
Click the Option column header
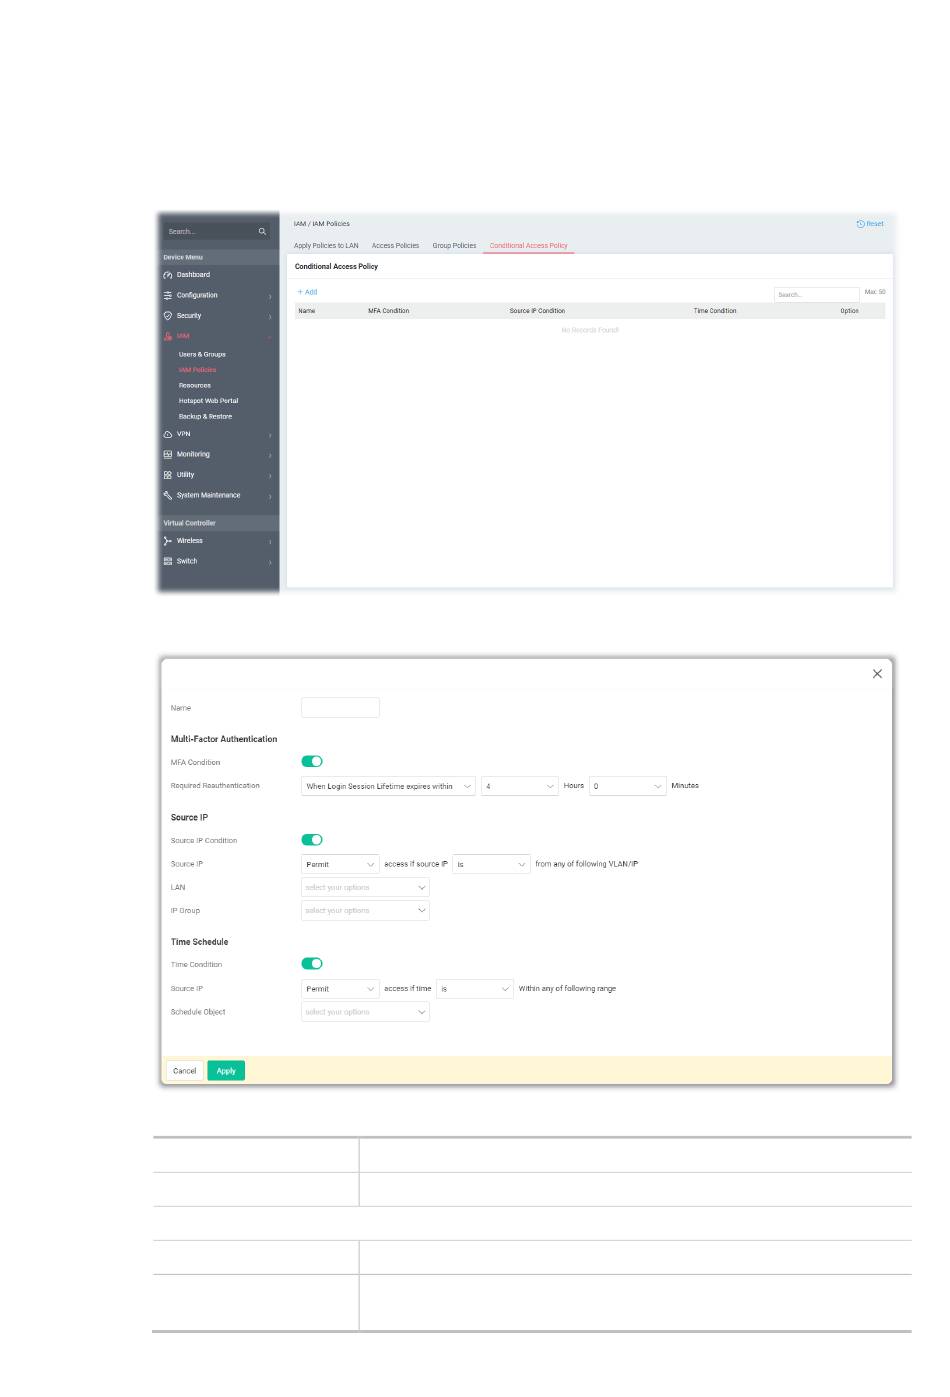849,311
